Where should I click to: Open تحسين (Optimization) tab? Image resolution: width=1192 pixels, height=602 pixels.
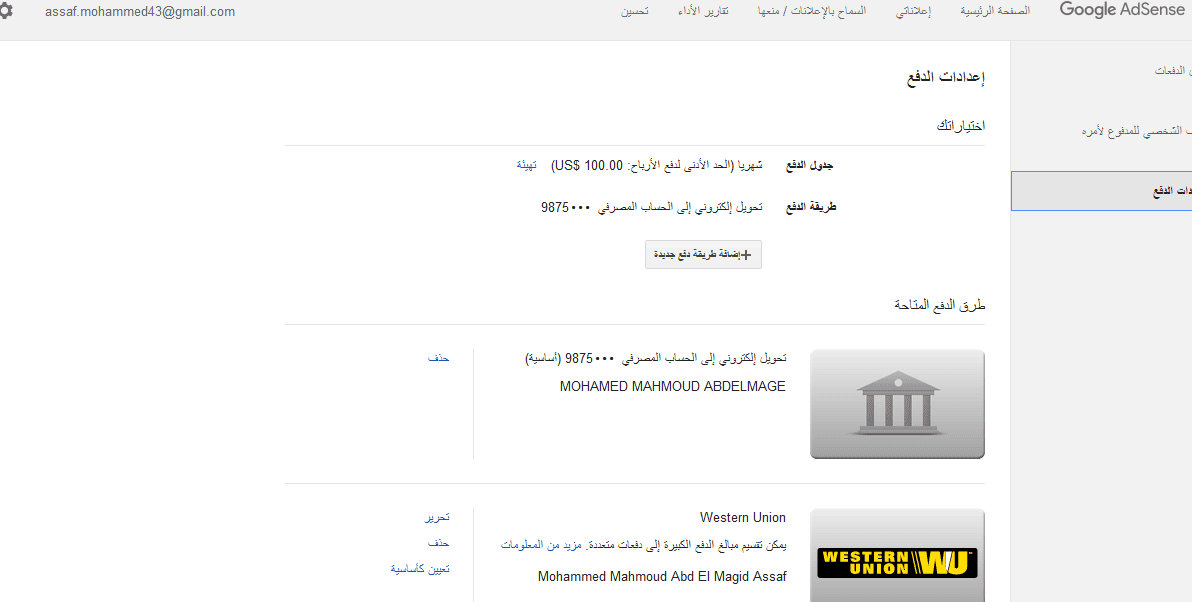point(635,11)
